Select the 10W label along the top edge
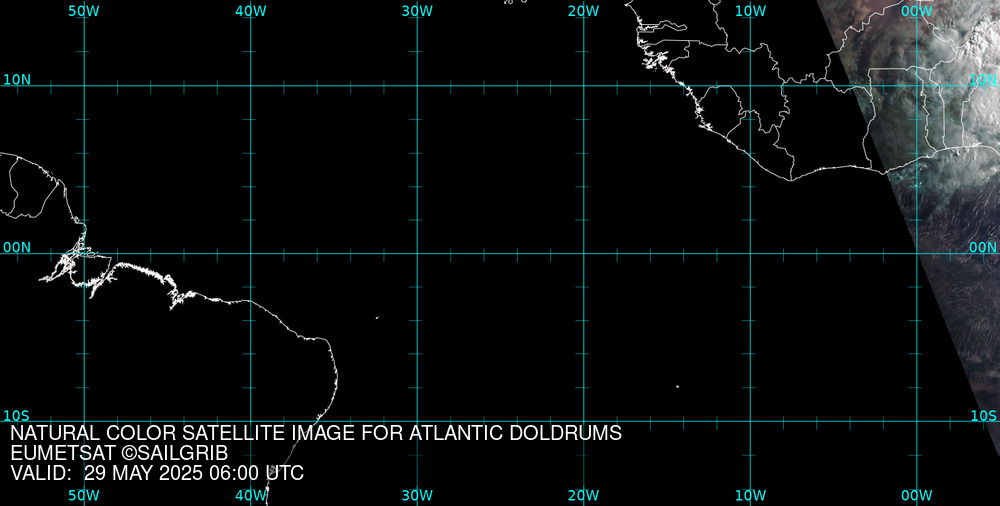This screenshot has height=506, width=1000. 751,11
